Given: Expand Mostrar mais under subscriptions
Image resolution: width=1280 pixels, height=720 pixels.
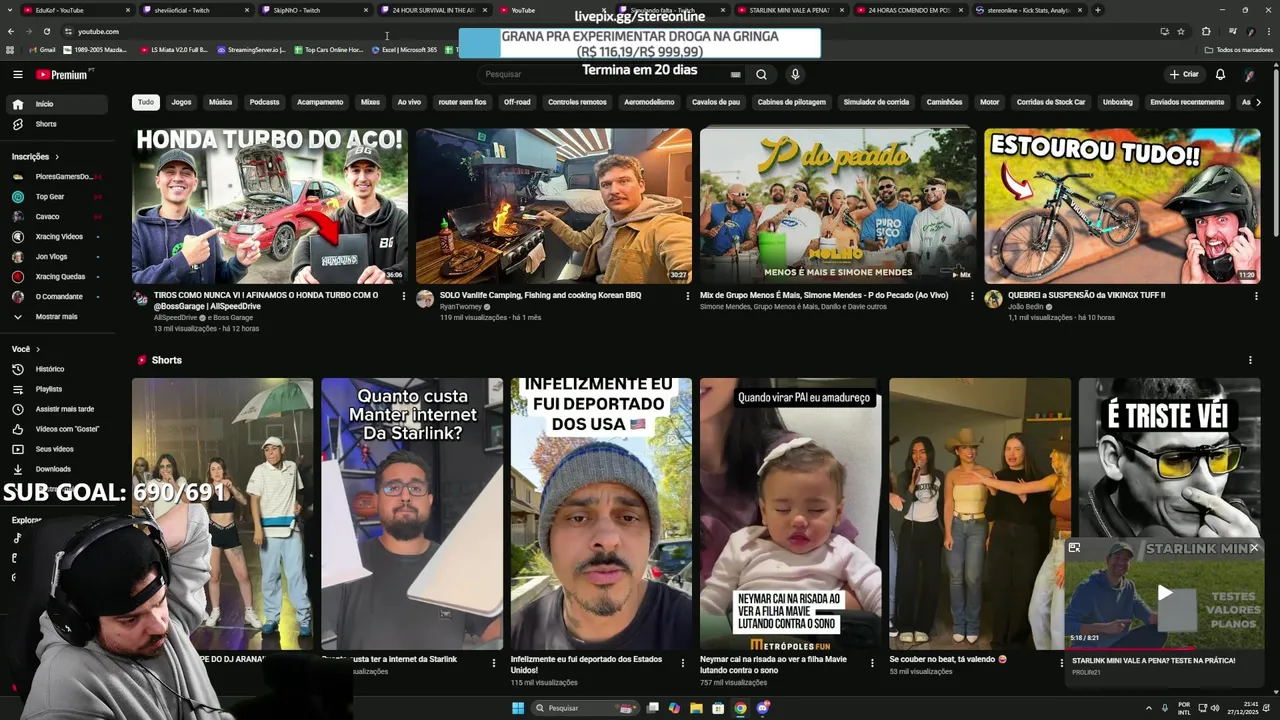Looking at the screenshot, I should coord(58,317).
